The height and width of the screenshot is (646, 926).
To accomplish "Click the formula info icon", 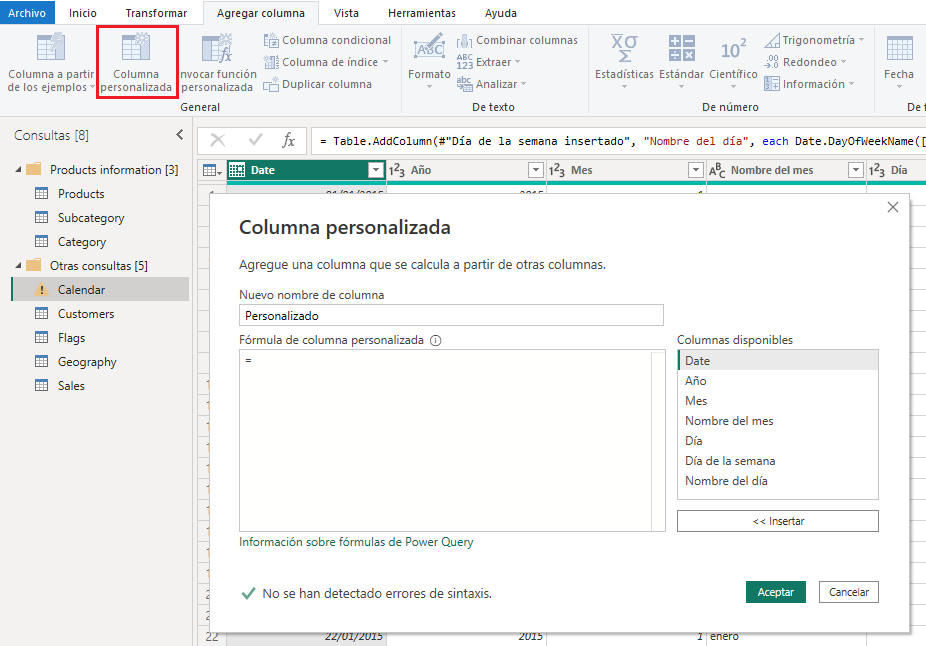I will coord(435,340).
